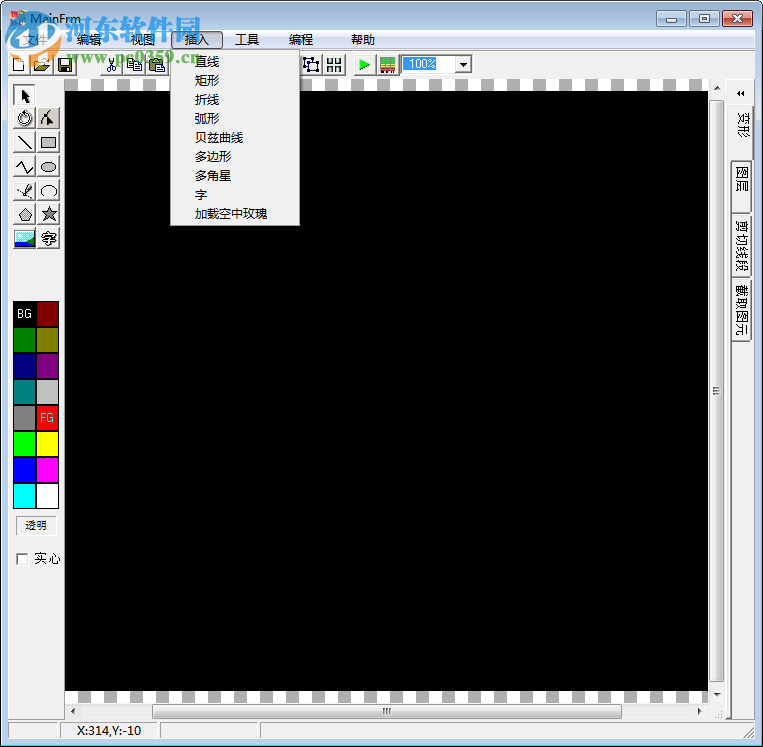Select the star shape tool
This screenshot has width=763, height=747.
click(48, 214)
